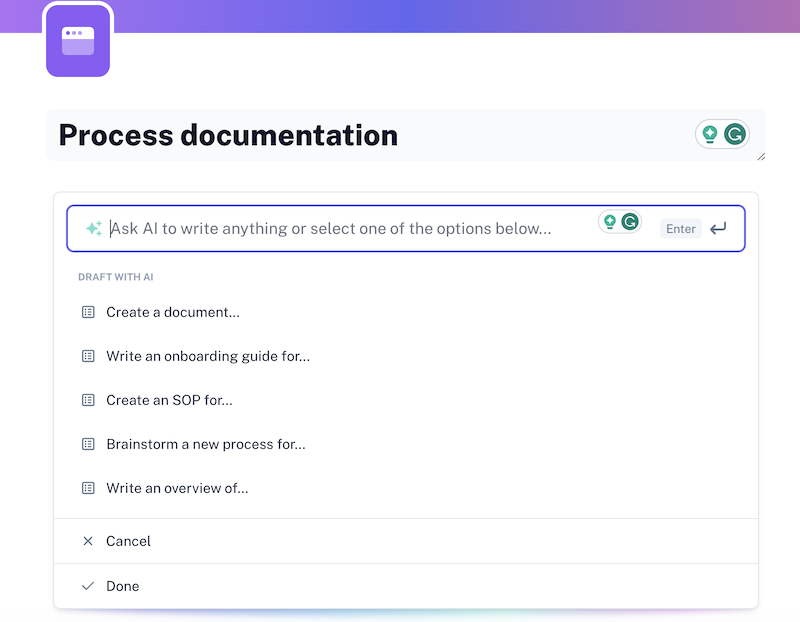Click the AI sparkle icon in prompt field
The image size is (800, 622).
click(94, 229)
